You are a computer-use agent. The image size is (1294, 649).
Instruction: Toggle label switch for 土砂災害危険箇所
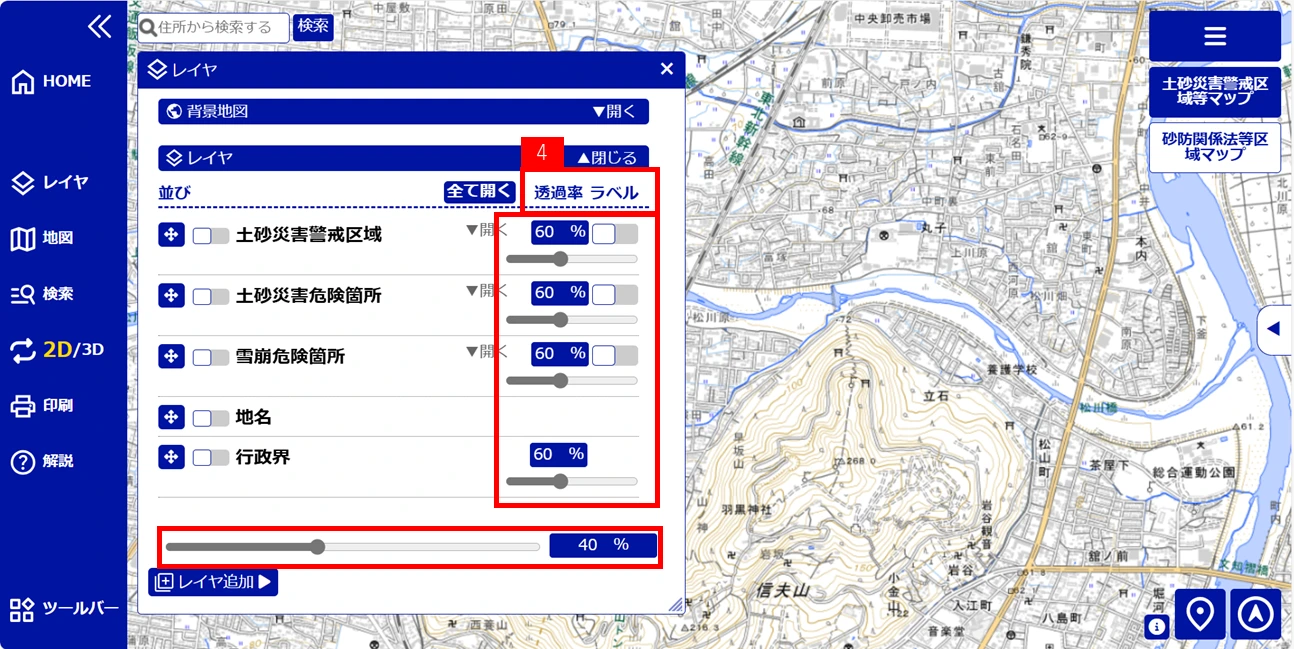614,295
